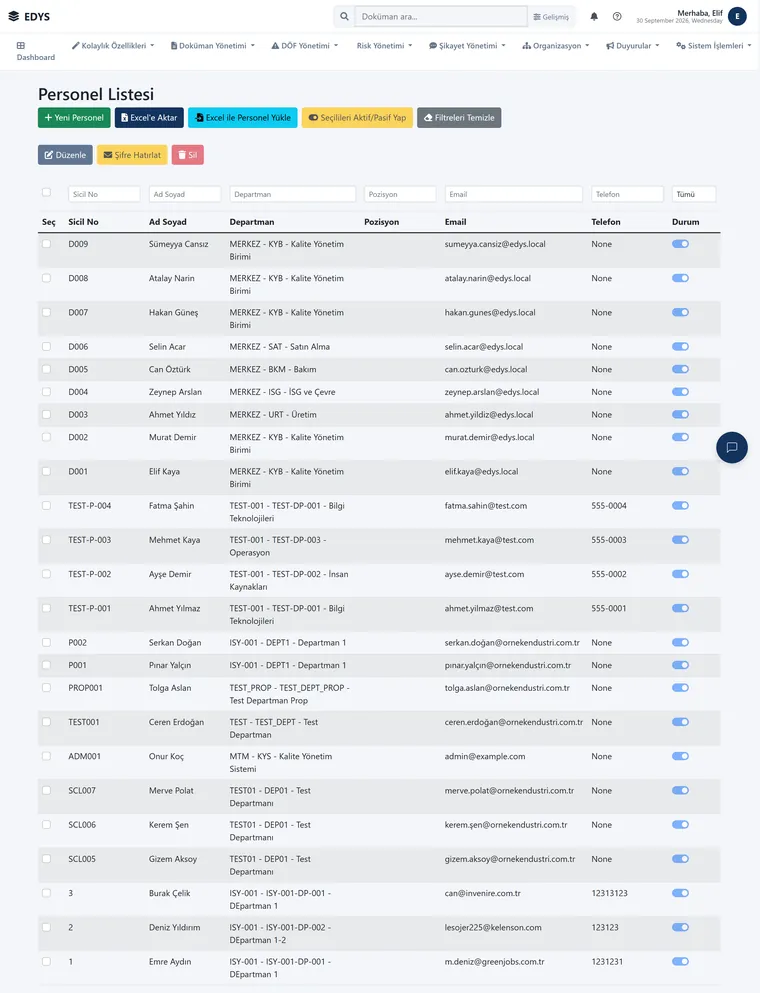Click the Ad Soyad filter field

click(x=185, y=194)
